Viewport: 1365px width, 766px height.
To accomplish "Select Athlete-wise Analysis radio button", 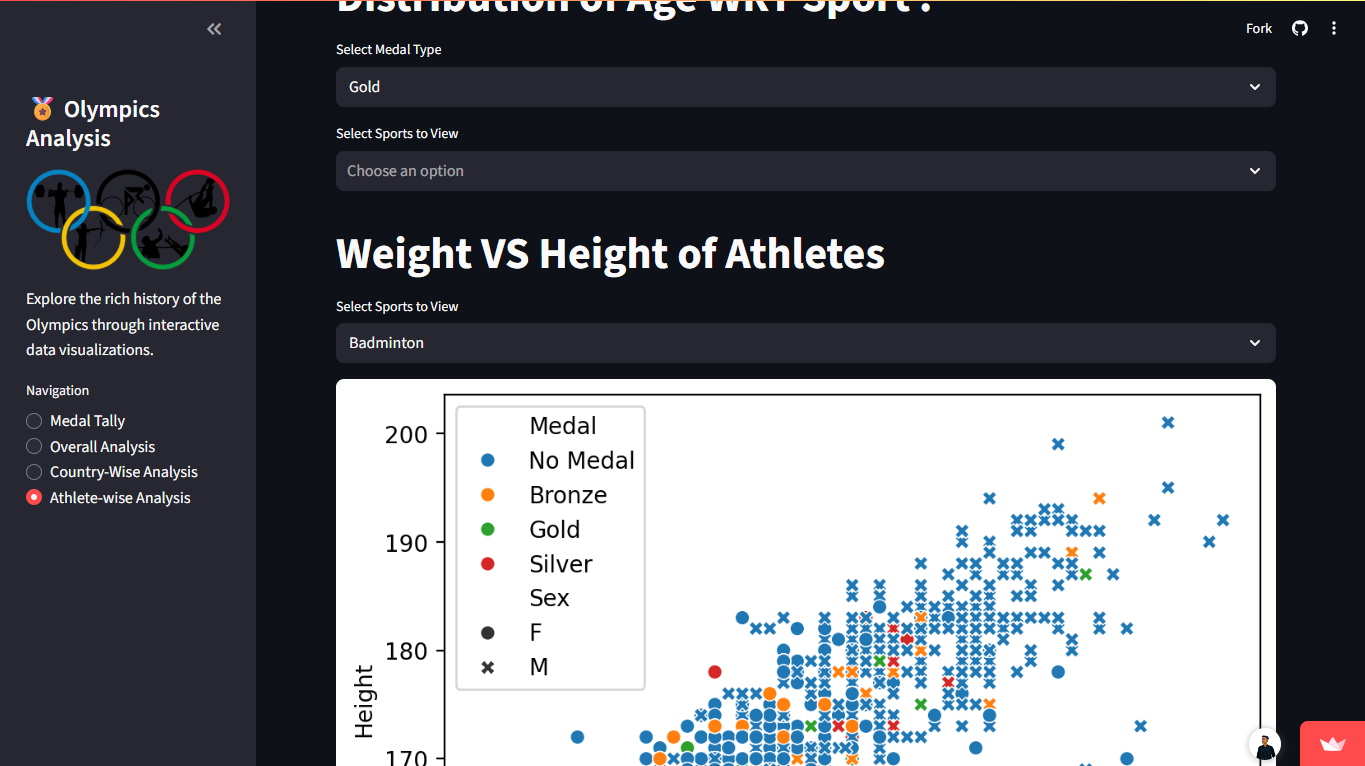I will pyautogui.click(x=34, y=498).
